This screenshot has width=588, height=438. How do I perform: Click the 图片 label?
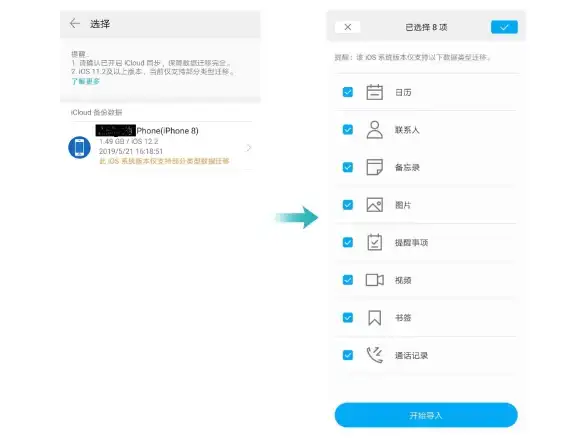coord(403,205)
